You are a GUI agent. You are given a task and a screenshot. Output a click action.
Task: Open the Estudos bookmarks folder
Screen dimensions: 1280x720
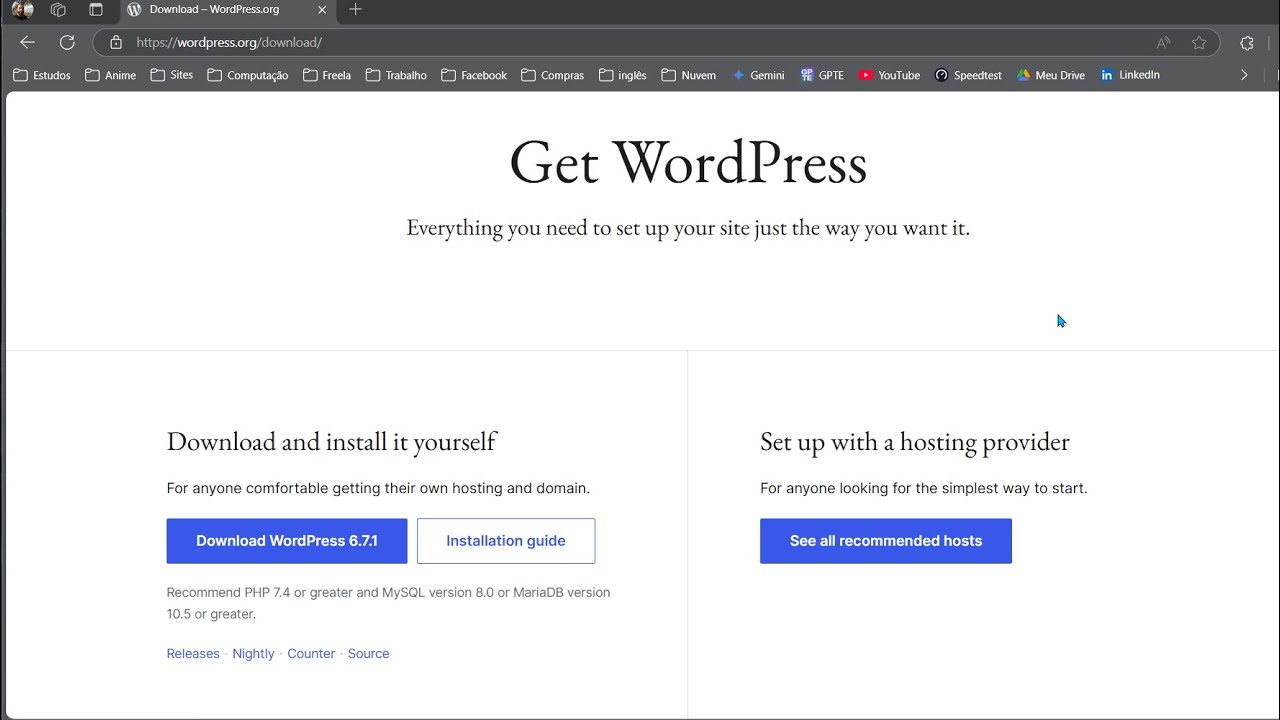[42, 75]
